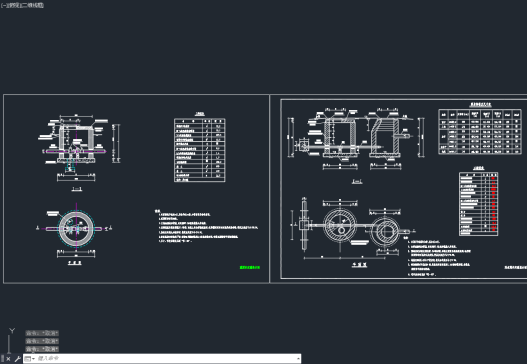The height and width of the screenshot is (364, 527).
Task: Select the red-valued quantity table in right sheet
Action: click(478, 204)
